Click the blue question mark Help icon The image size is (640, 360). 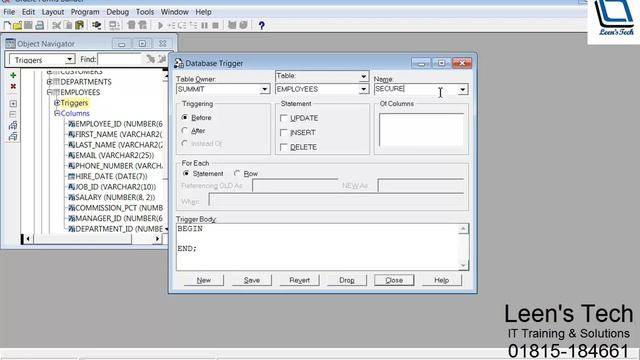262,25
